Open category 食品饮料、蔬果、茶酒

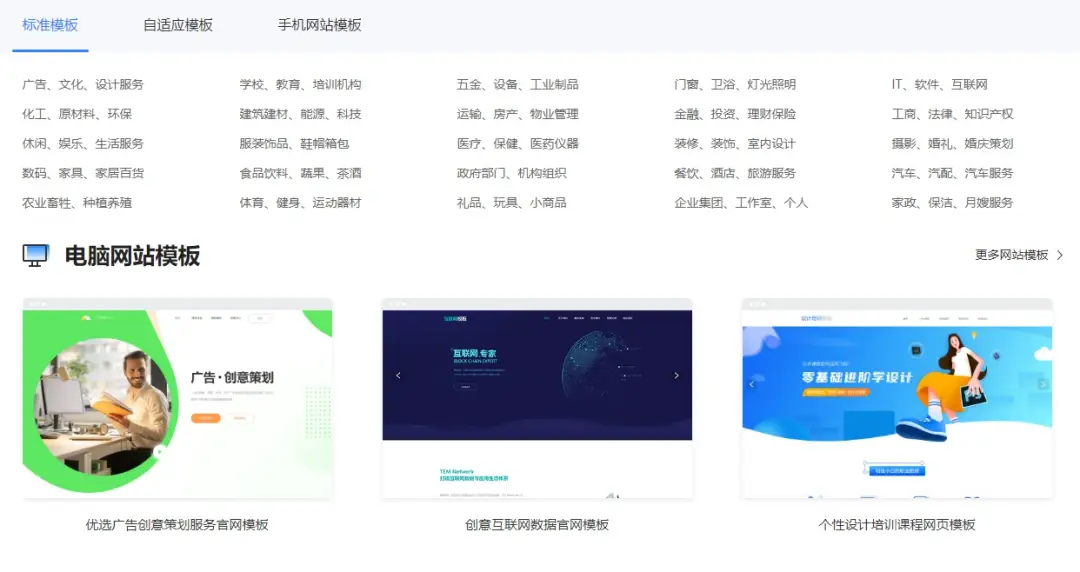point(300,174)
